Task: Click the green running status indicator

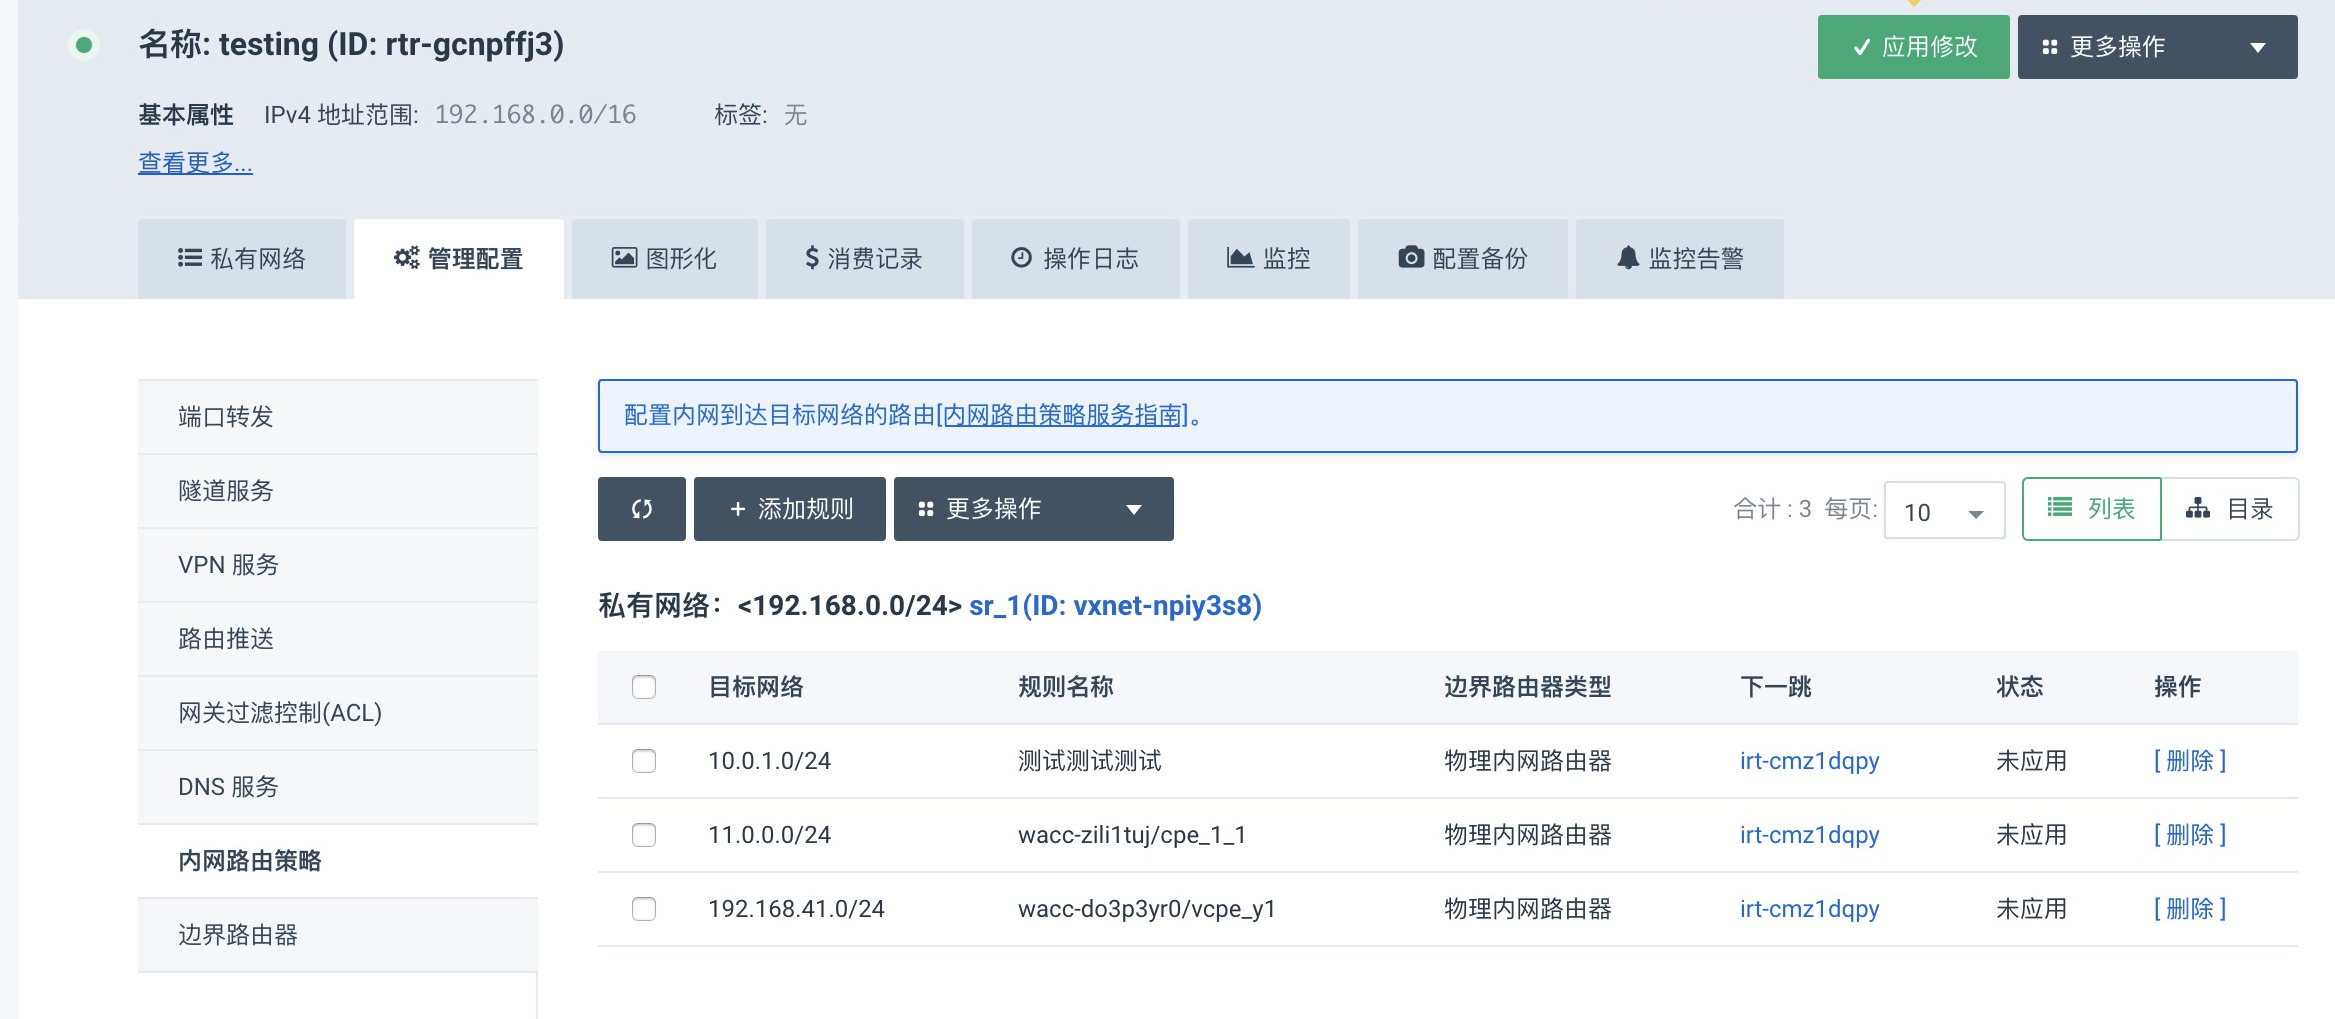Action: [84, 45]
